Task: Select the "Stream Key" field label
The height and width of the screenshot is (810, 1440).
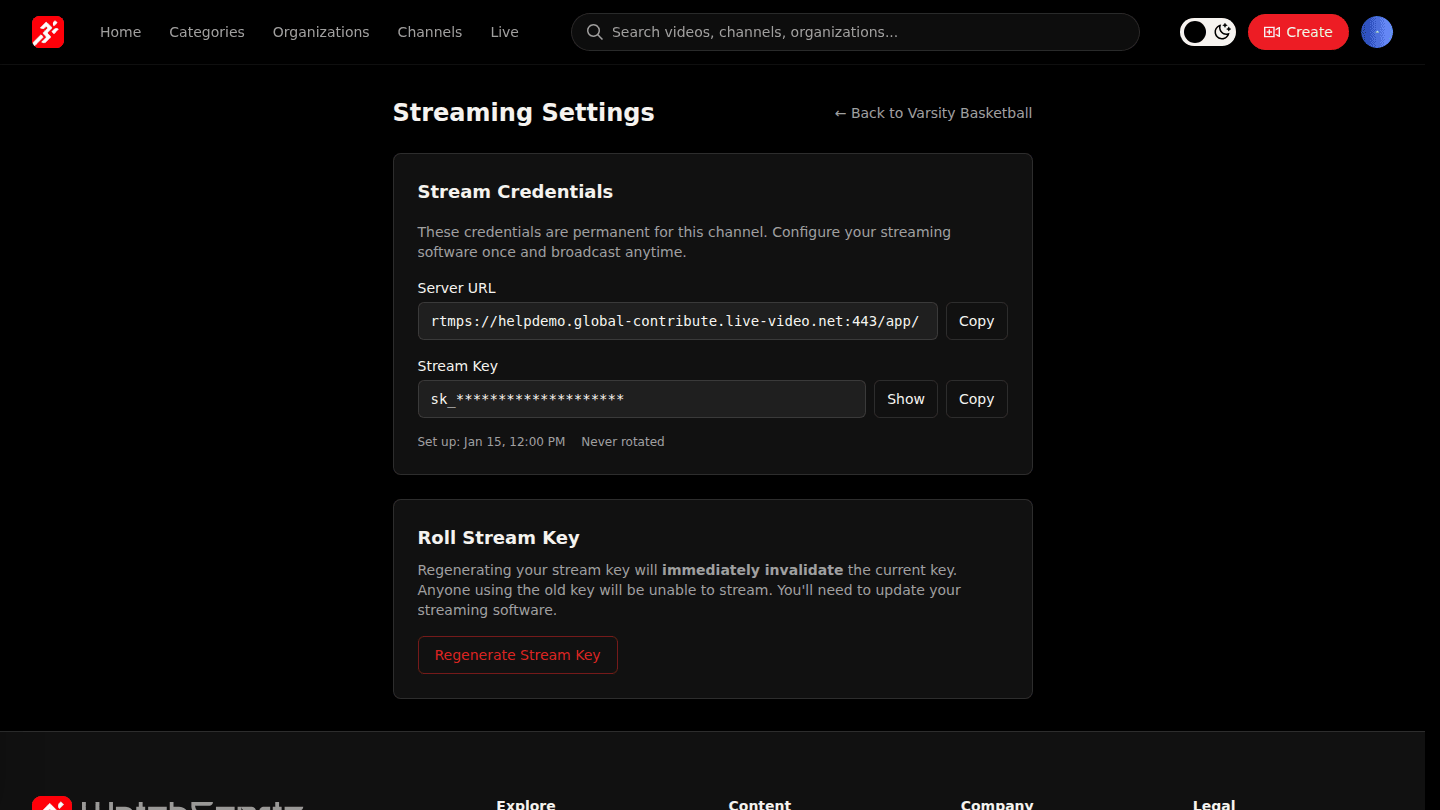Action: click(457, 366)
